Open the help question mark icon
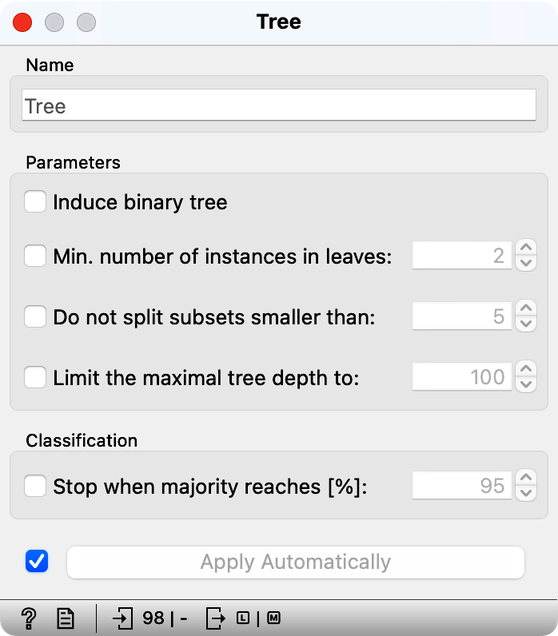558x636 pixels. point(29,618)
